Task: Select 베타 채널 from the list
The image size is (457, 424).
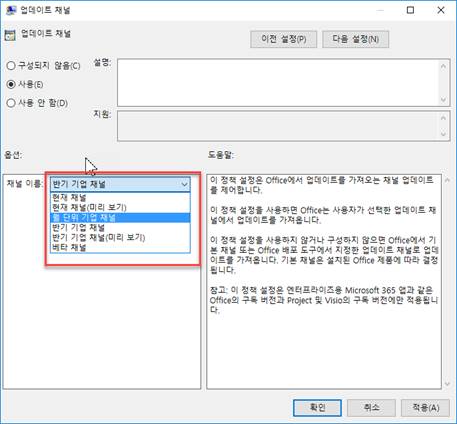Action: point(120,247)
